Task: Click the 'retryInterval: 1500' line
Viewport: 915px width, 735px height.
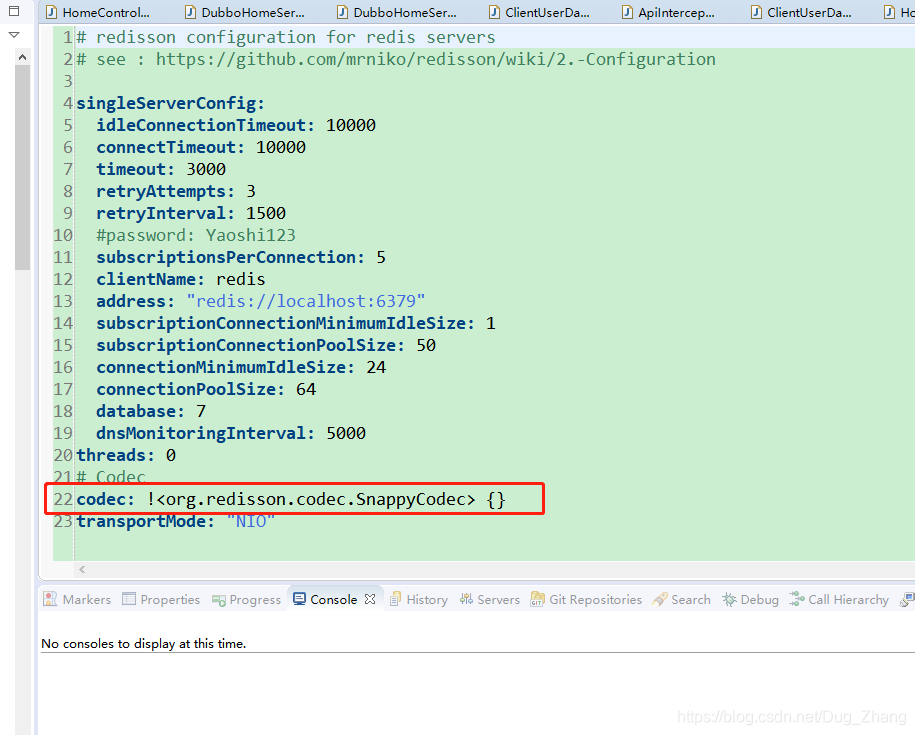Action: [191, 214]
